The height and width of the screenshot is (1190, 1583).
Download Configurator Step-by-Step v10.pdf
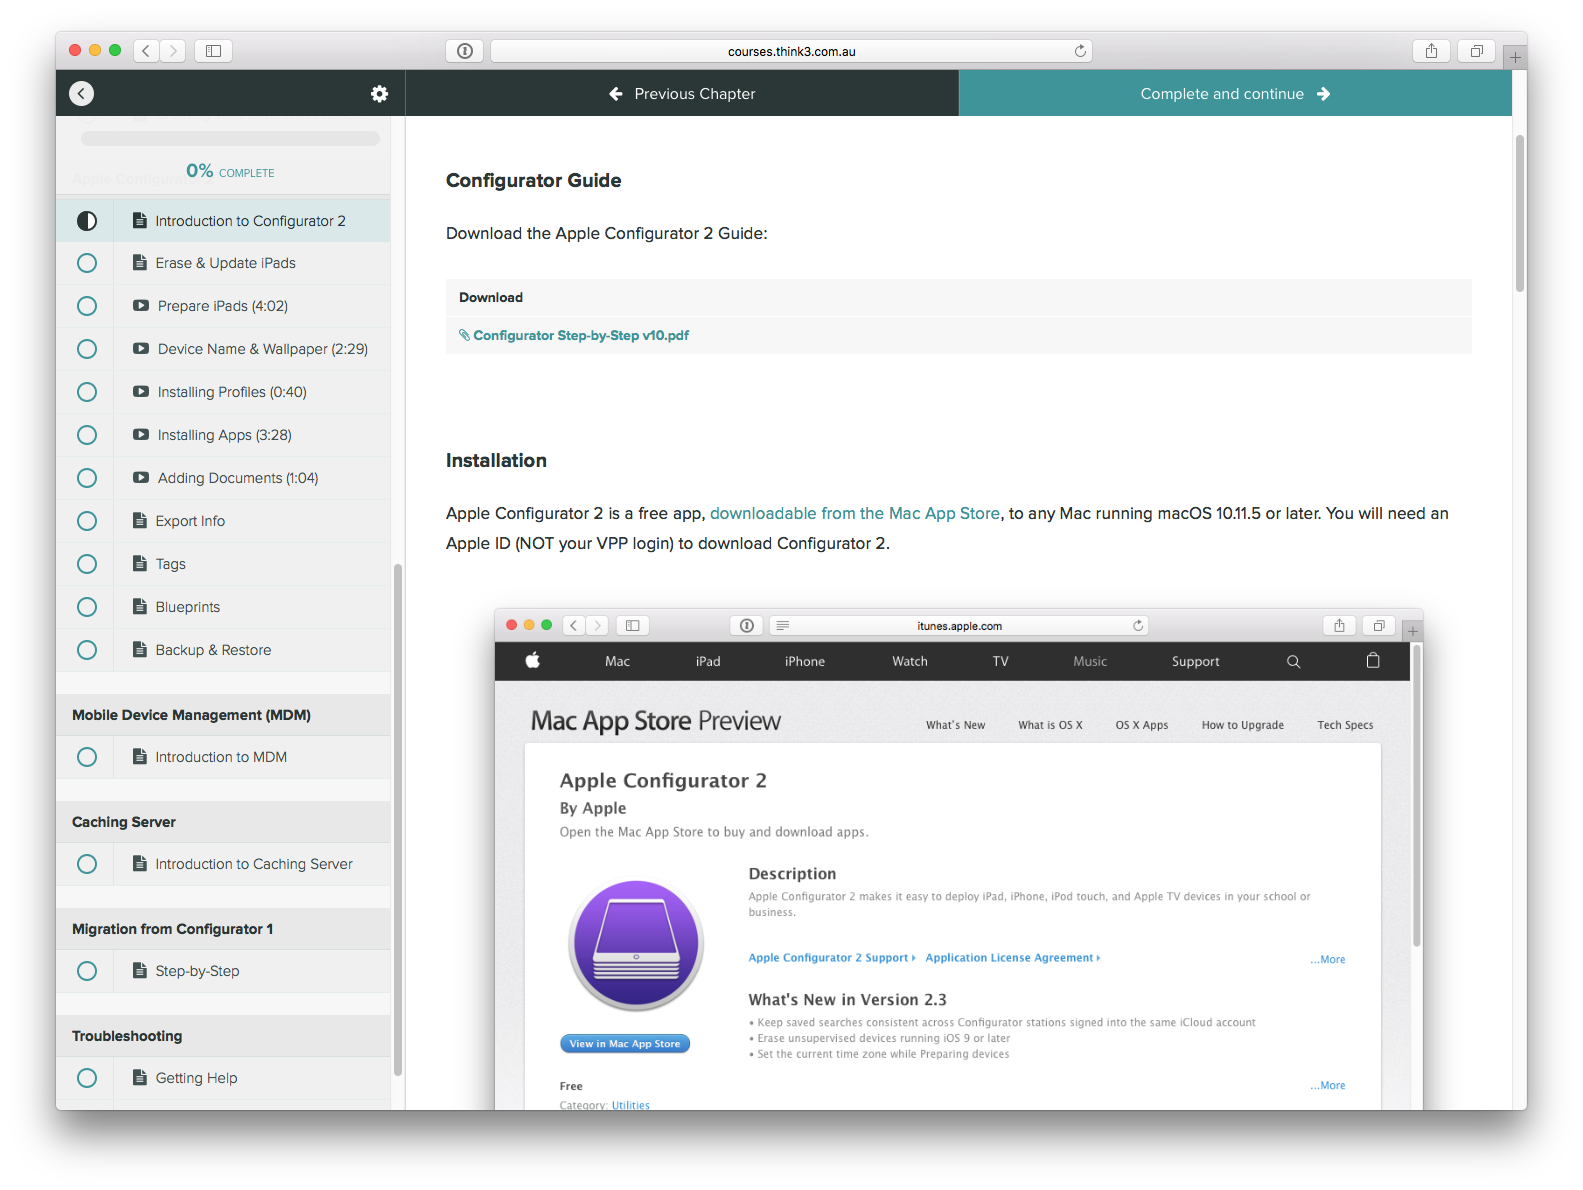pyautogui.click(x=581, y=335)
